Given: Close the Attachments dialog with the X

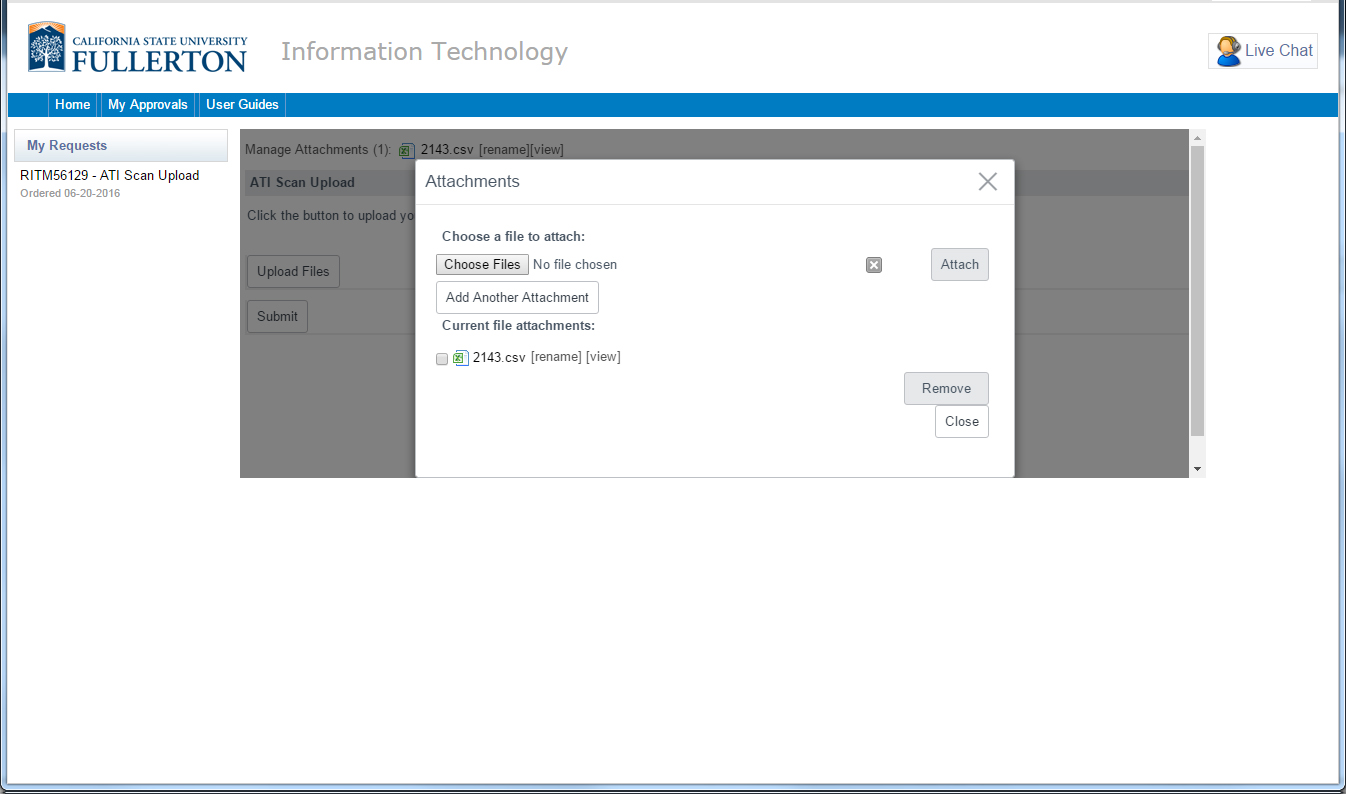Looking at the screenshot, I should [x=987, y=181].
